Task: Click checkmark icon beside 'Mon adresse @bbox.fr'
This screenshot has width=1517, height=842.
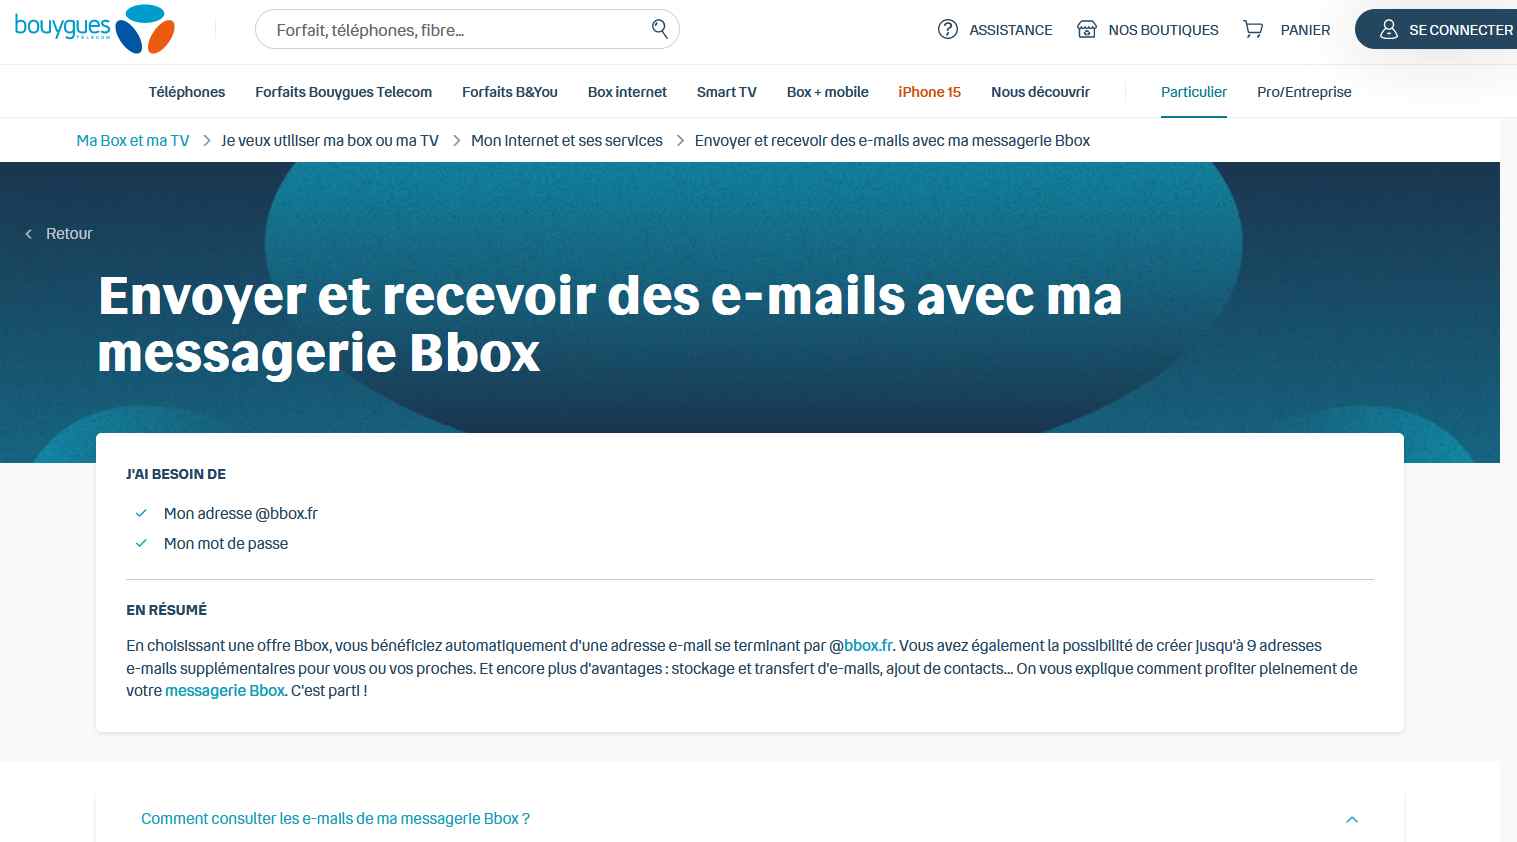Action: (x=141, y=514)
